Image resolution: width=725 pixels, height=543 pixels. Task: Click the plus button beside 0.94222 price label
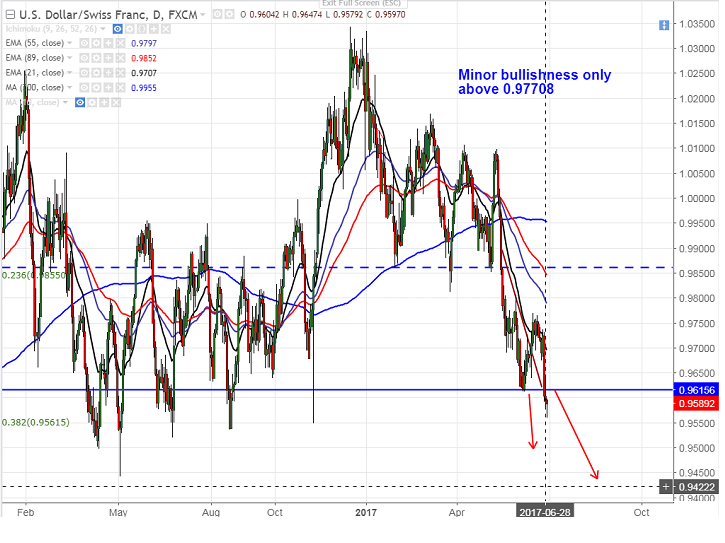[666, 487]
